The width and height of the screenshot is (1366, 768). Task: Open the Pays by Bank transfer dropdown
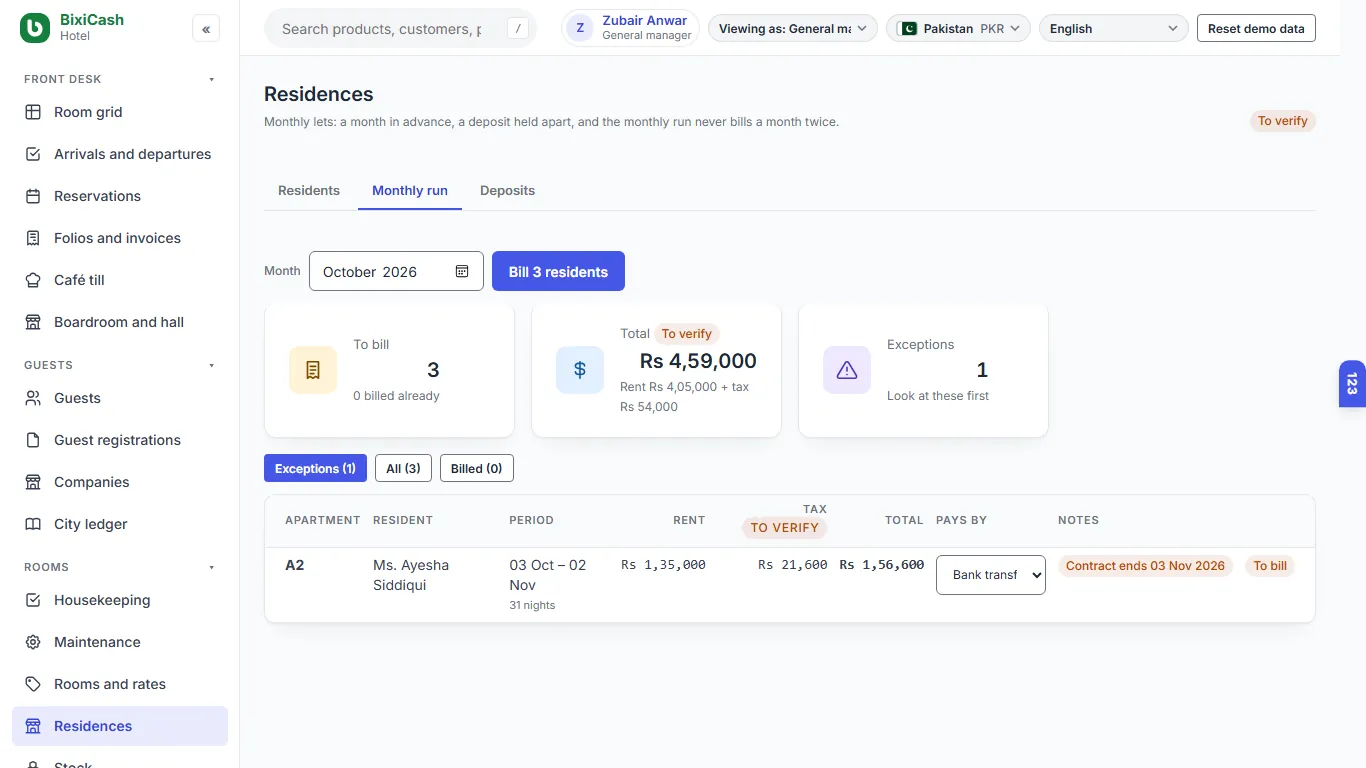coord(991,575)
